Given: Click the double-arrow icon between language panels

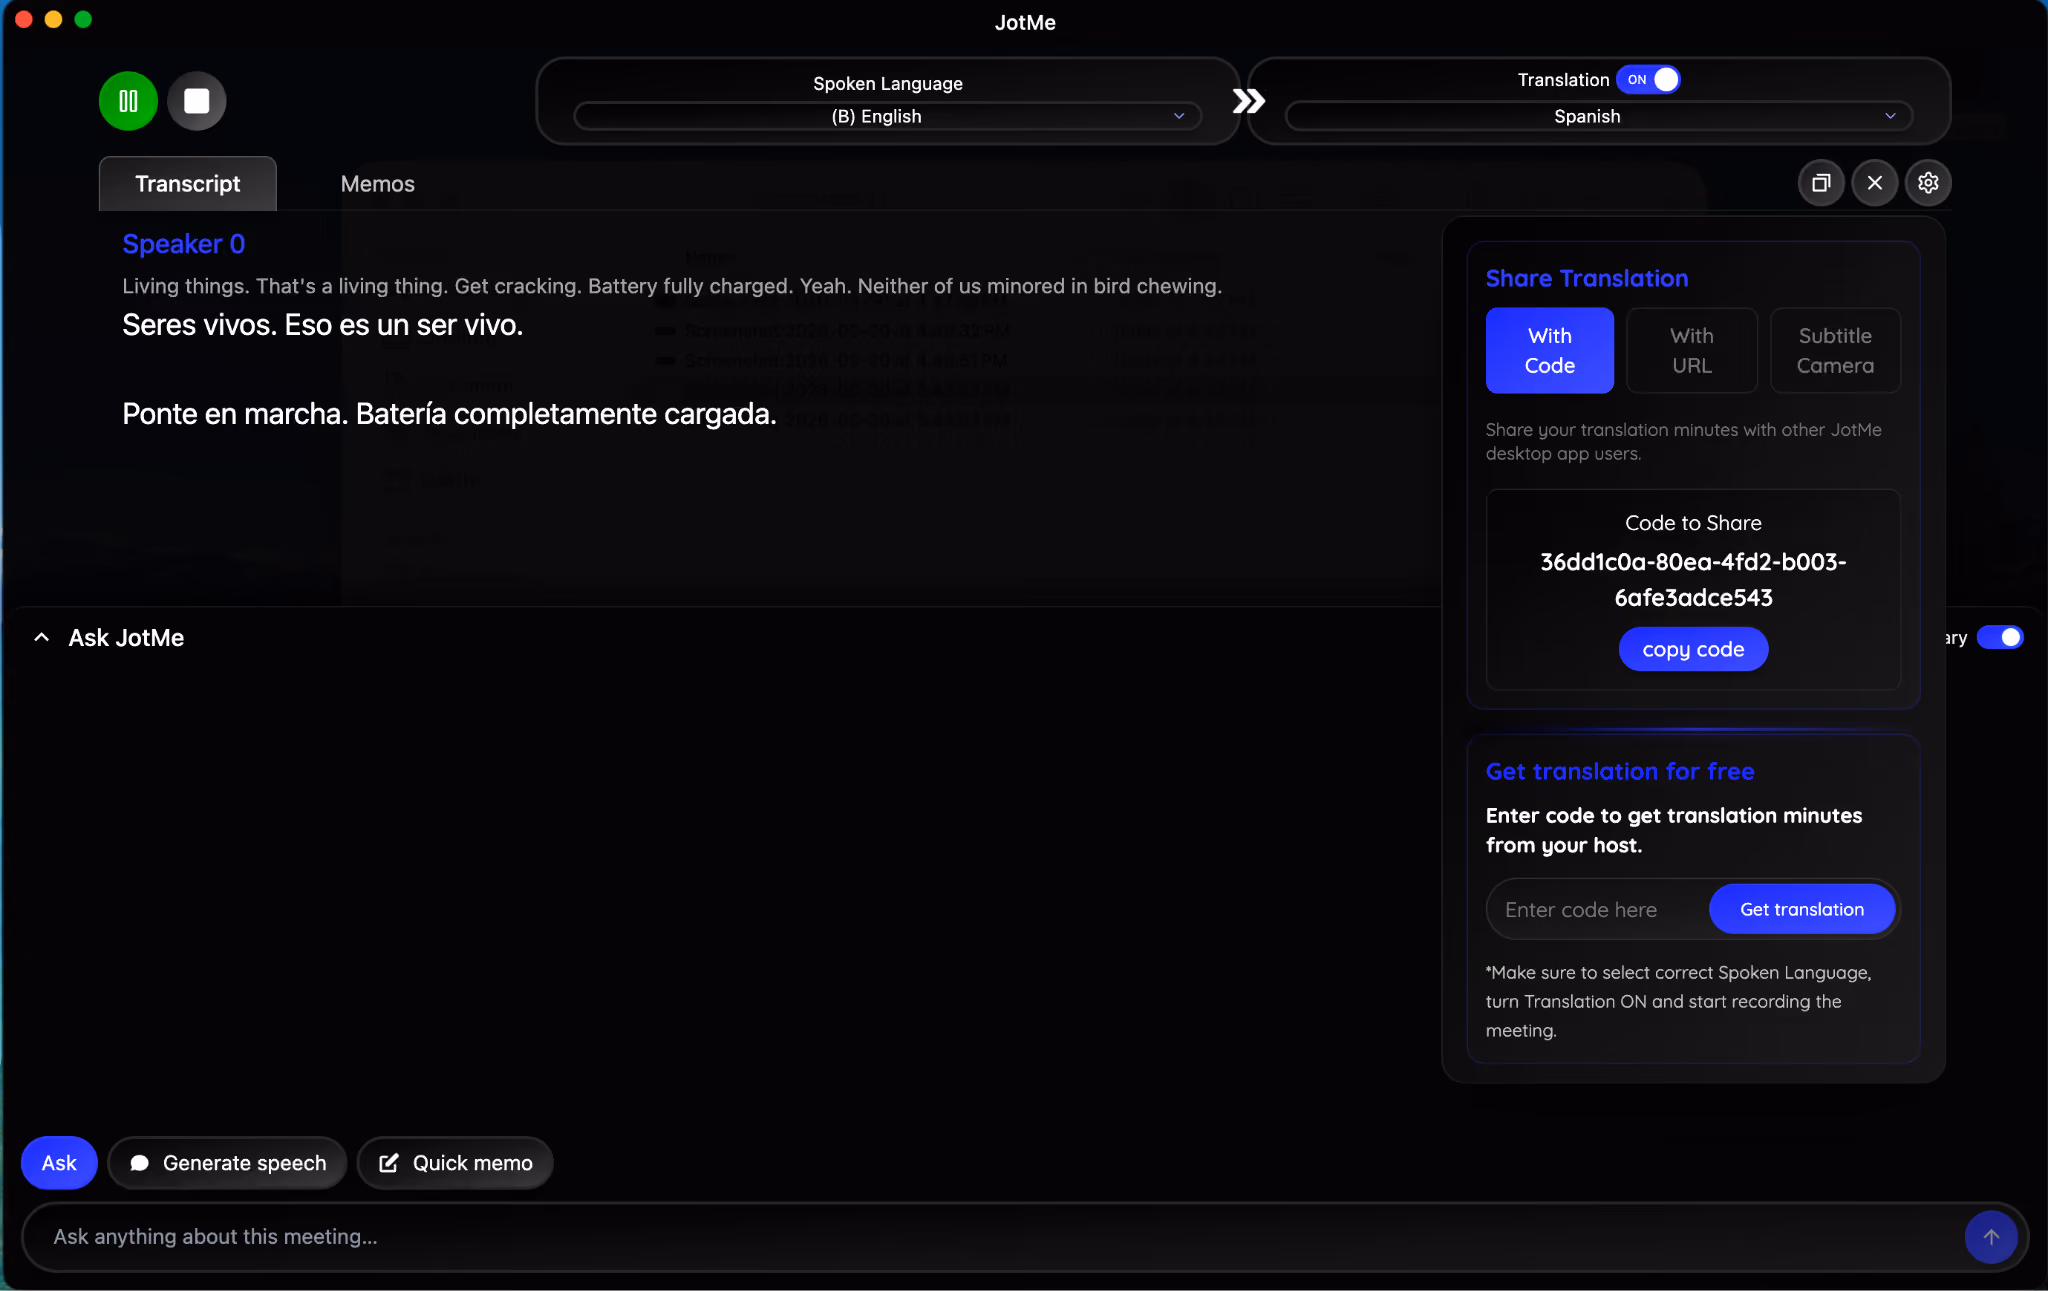Looking at the screenshot, I should 1248,101.
